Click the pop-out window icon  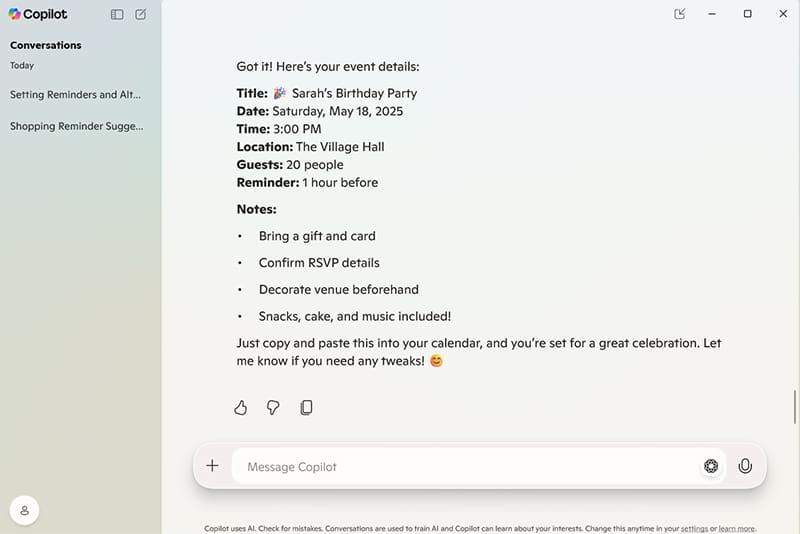(x=680, y=14)
